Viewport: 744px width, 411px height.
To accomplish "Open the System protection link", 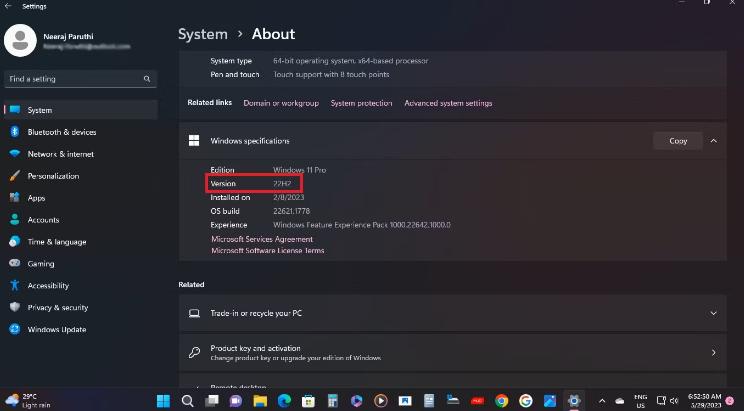I will click(361, 103).
